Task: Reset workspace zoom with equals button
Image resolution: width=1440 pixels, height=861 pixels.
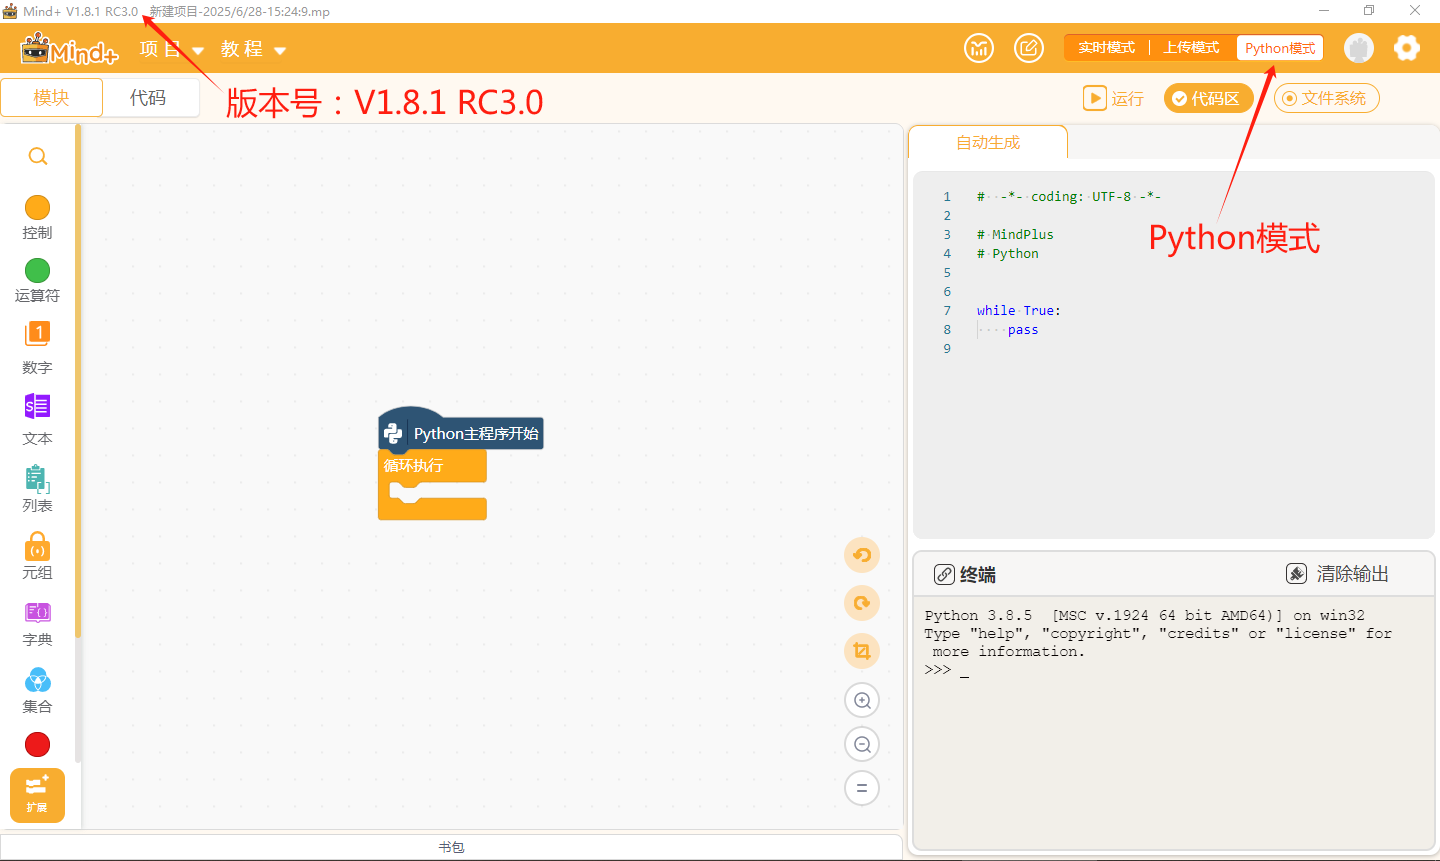Action: pyautogui.click(x=862, y=788)
